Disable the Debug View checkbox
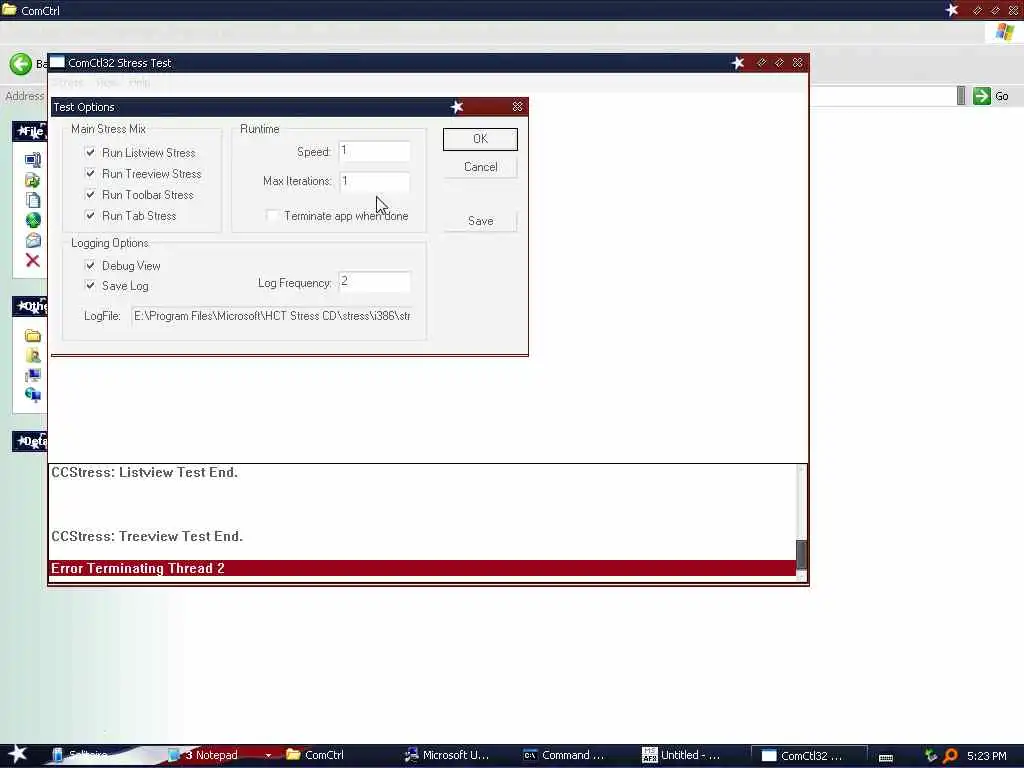This screenshot has width=1024, height=768. click(90, 266)
